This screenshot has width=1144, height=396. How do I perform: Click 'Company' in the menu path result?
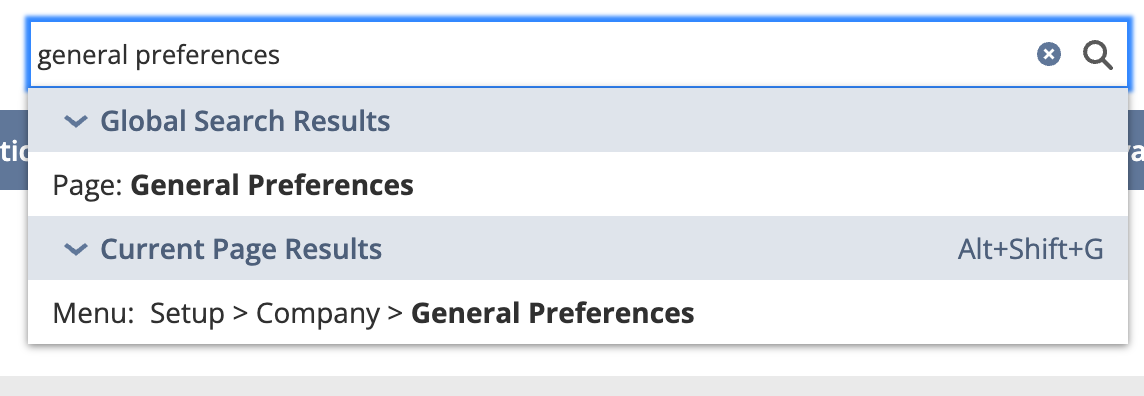(318, 314)
